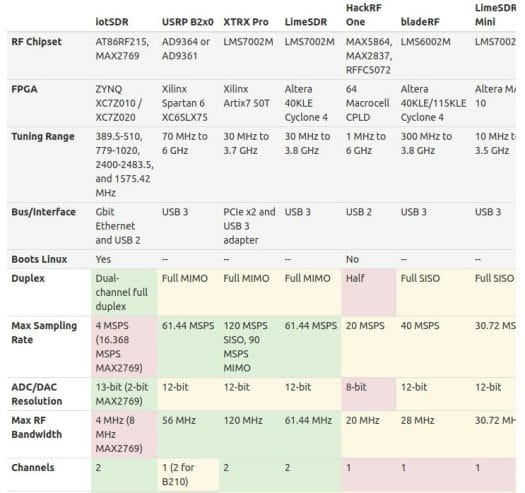Viewport: 525px width, 493px height.
Task: Select the LimeSDR column header
Action: point(305,22)
